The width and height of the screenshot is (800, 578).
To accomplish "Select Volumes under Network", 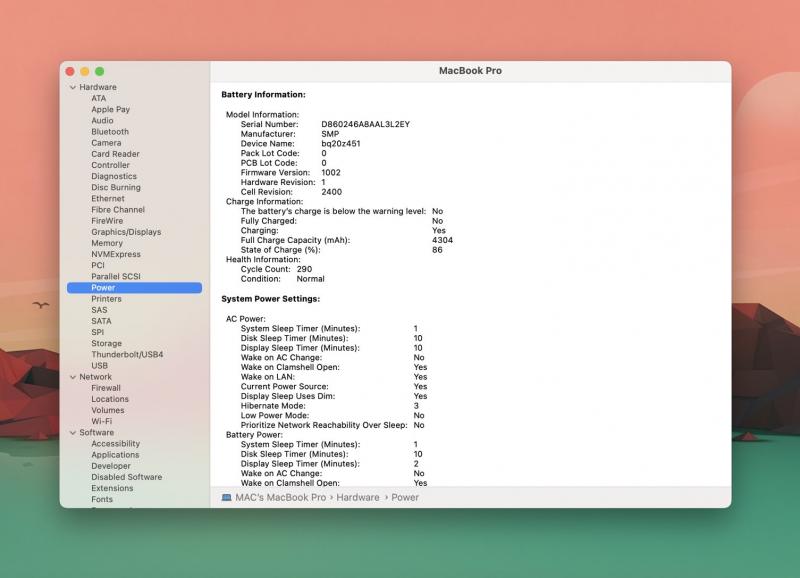I will [108, 411].
